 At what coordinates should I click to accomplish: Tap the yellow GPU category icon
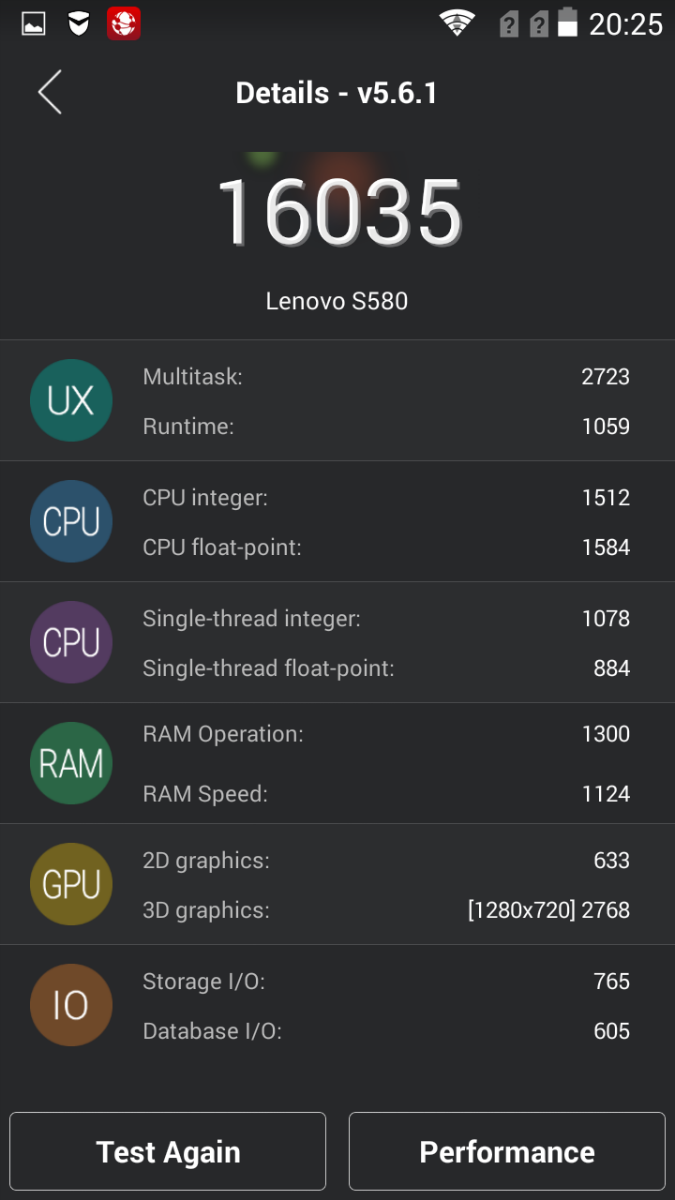(71, 885)
